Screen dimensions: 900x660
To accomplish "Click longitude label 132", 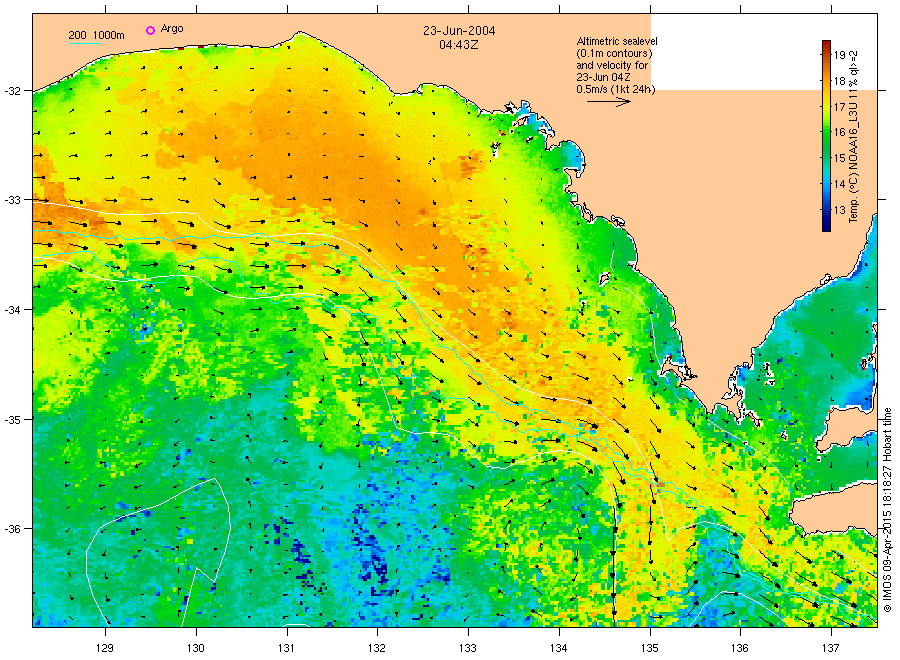I will 377,648.
